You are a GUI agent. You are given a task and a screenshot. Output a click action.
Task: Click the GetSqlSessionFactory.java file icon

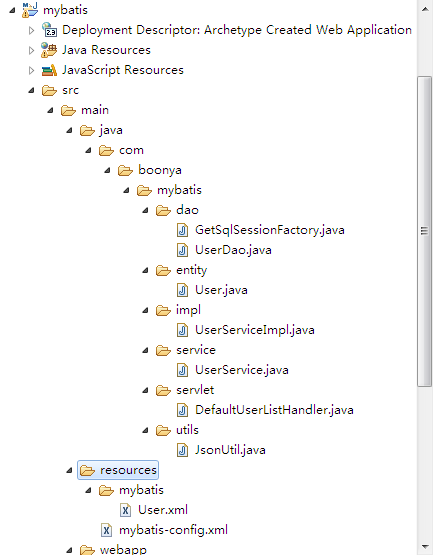point(182,230)
